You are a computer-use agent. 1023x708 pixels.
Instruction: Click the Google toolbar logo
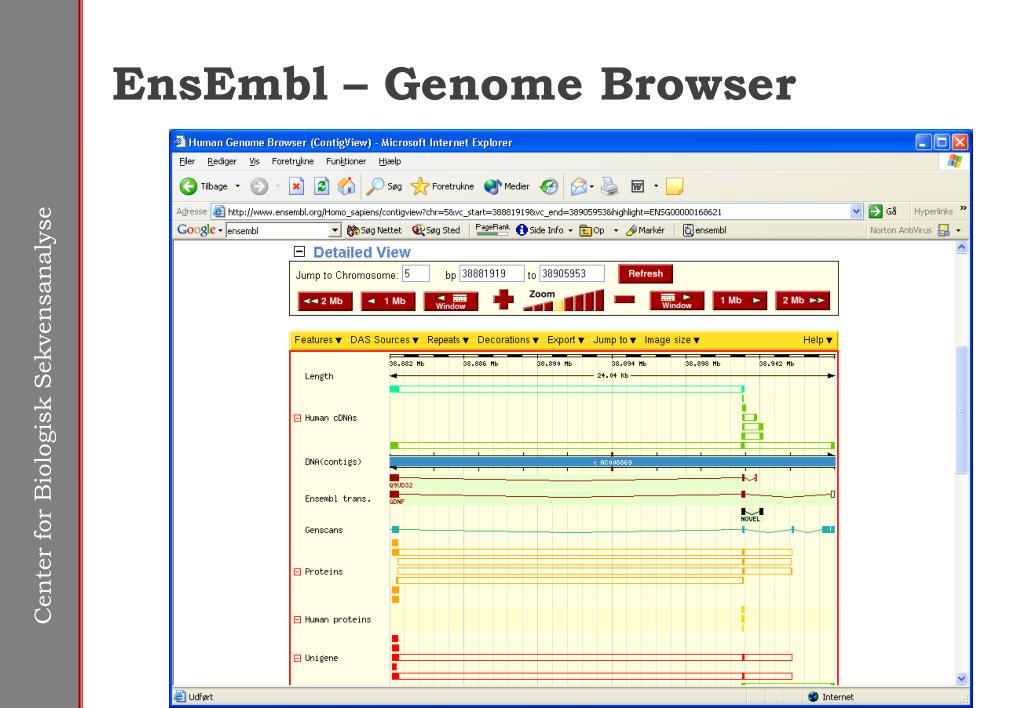pos(196,230)
